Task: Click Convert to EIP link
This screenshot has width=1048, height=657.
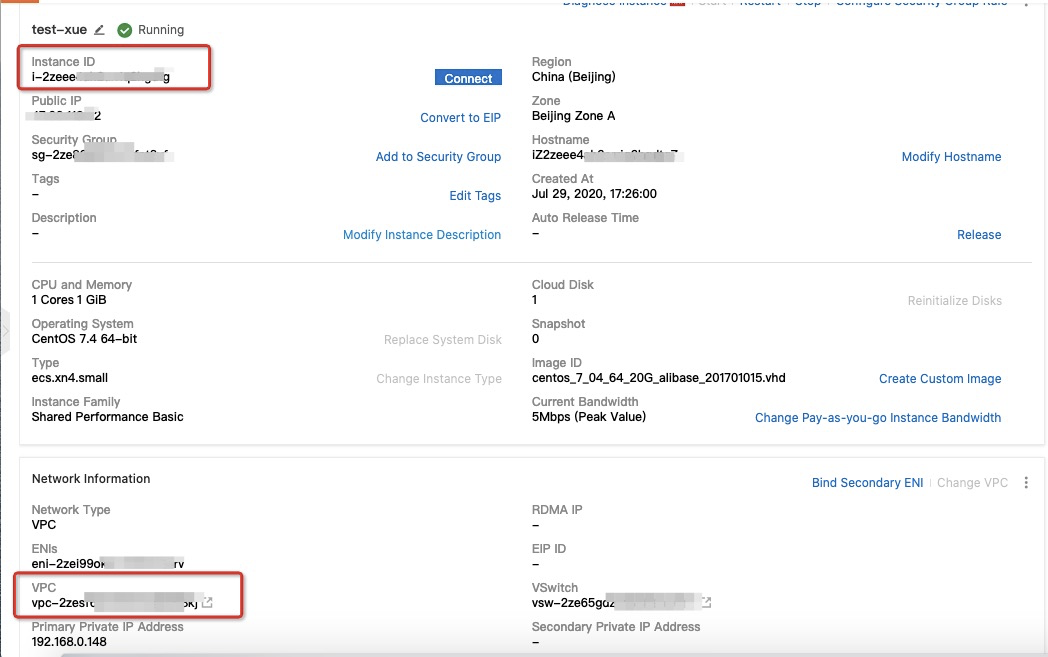Action: tap(460, 118)
